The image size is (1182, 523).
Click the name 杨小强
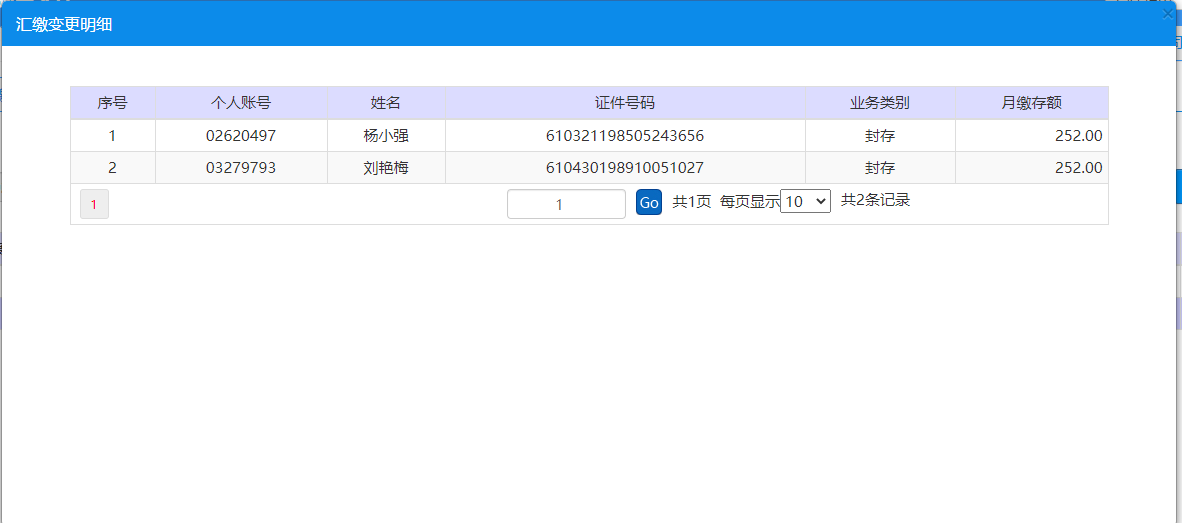(386, 136)
